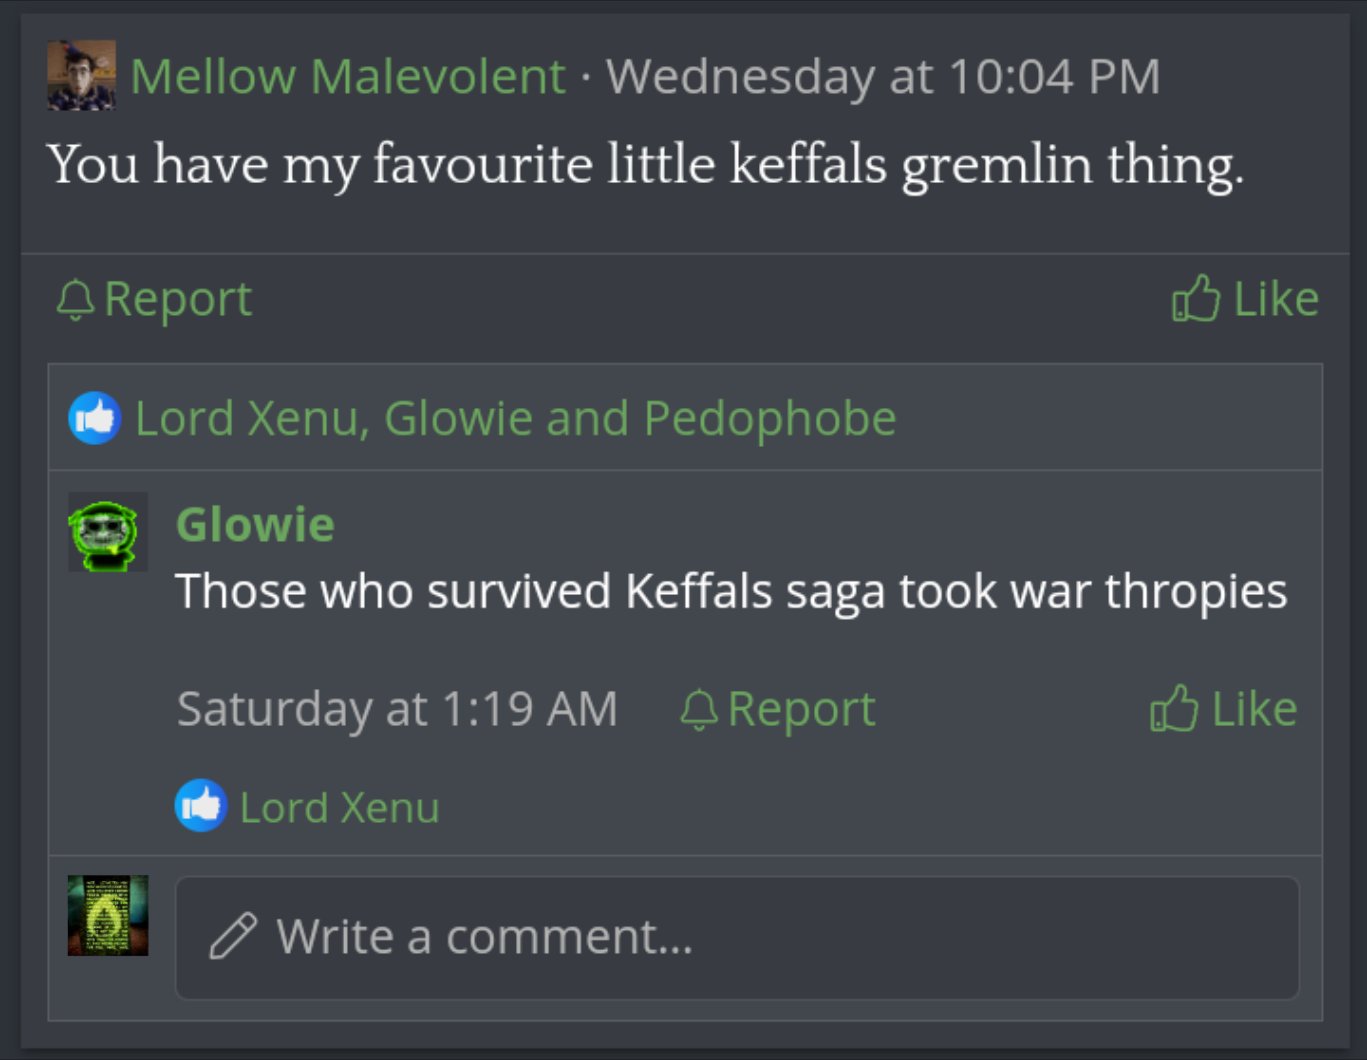Viewport: 1367px width, 1060px height.
Task: Click the thumbs-up icon on the main post
Action: click(x=1195, y=298)
